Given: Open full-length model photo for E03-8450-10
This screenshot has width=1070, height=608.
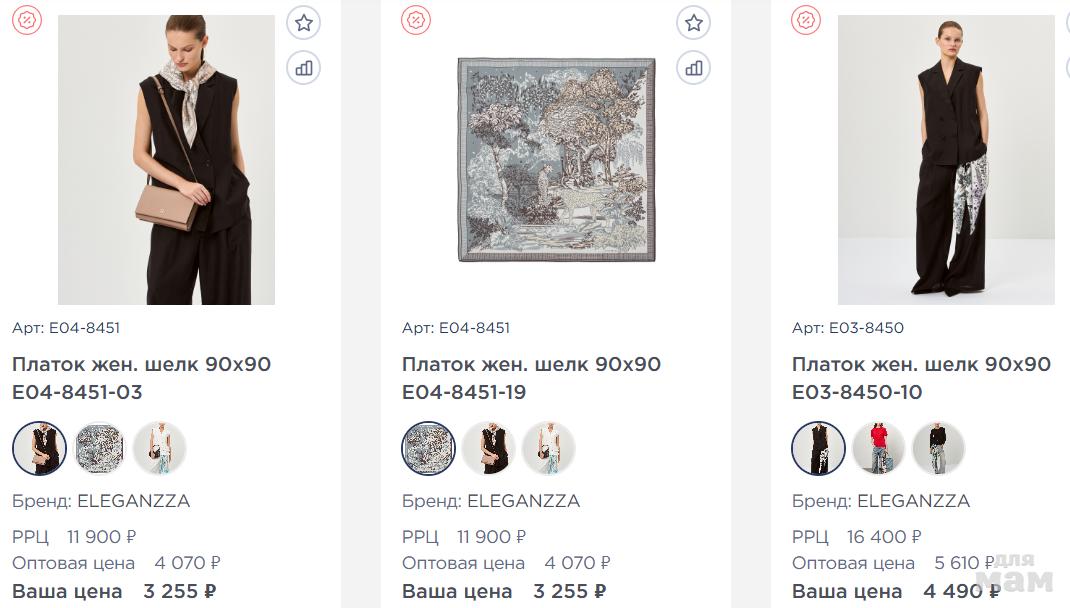Looking at the screenshot, I should pyautogui.click(x=946, y=160).
